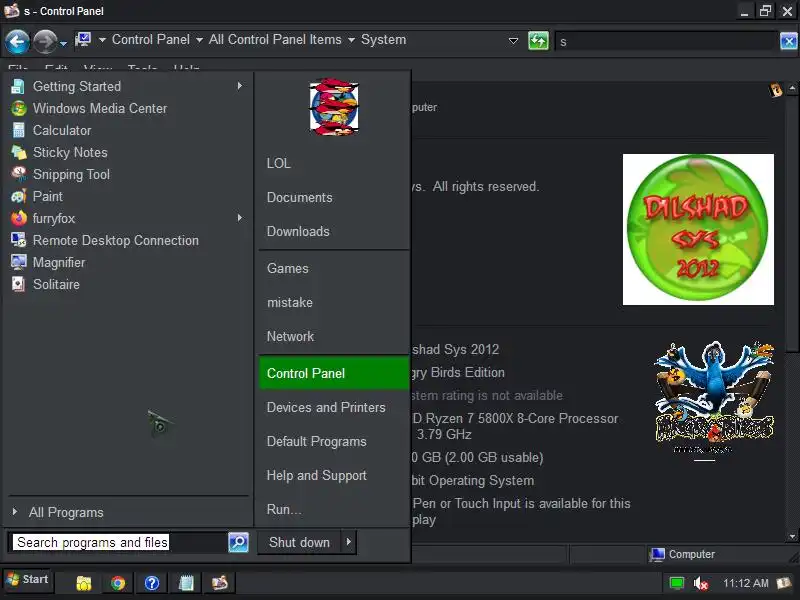Image resolution: width=800 pixels, height=600 pixels.
Task: Click the help icon in System window
Action: [776, 90]
